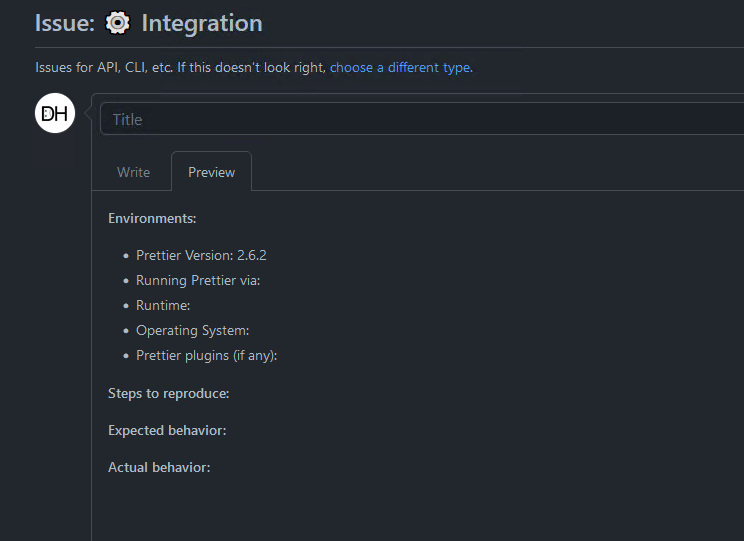Click the Integration gear emoji icon
This screenshot has height=541, width=744.
[x=118, y=23]
